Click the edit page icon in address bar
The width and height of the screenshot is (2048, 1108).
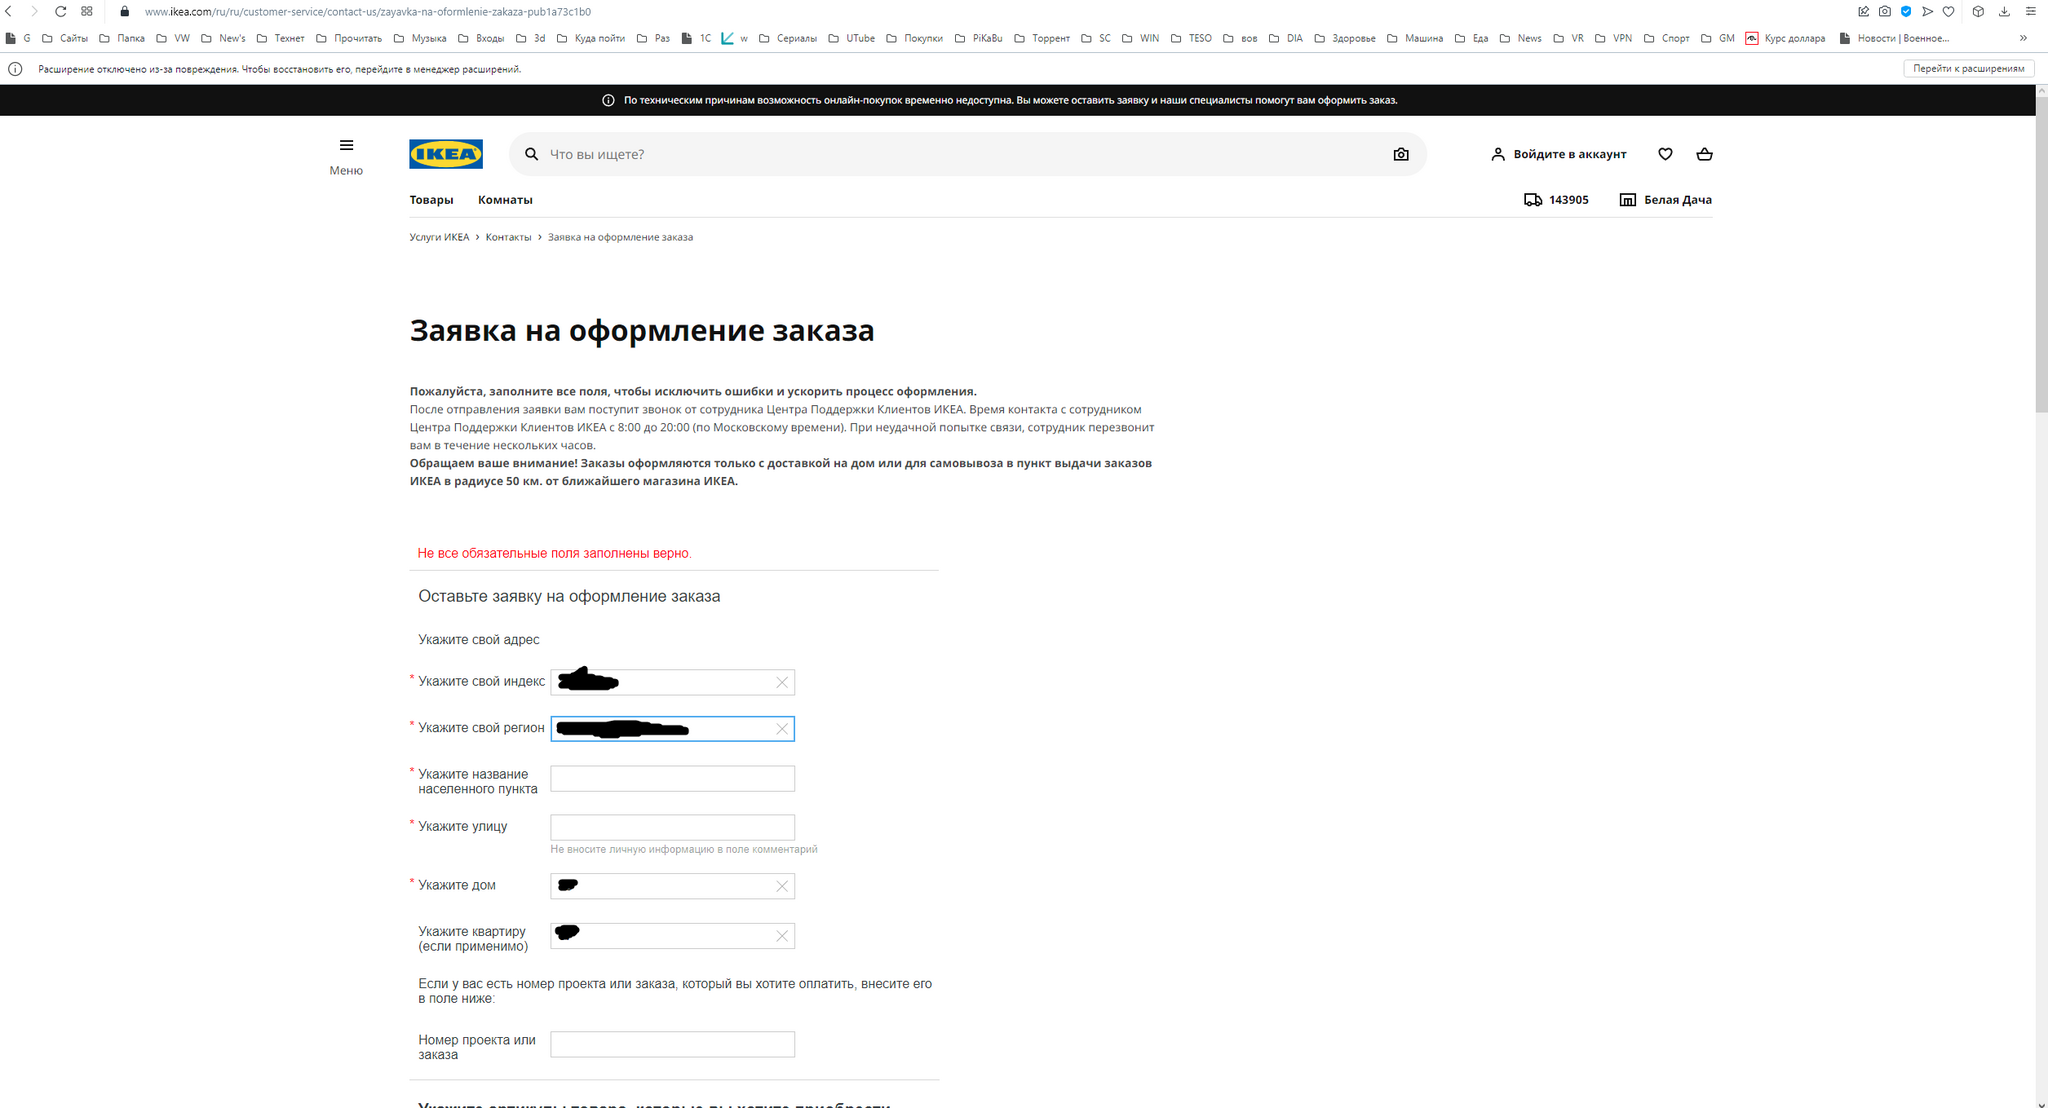coord(1863,12)
